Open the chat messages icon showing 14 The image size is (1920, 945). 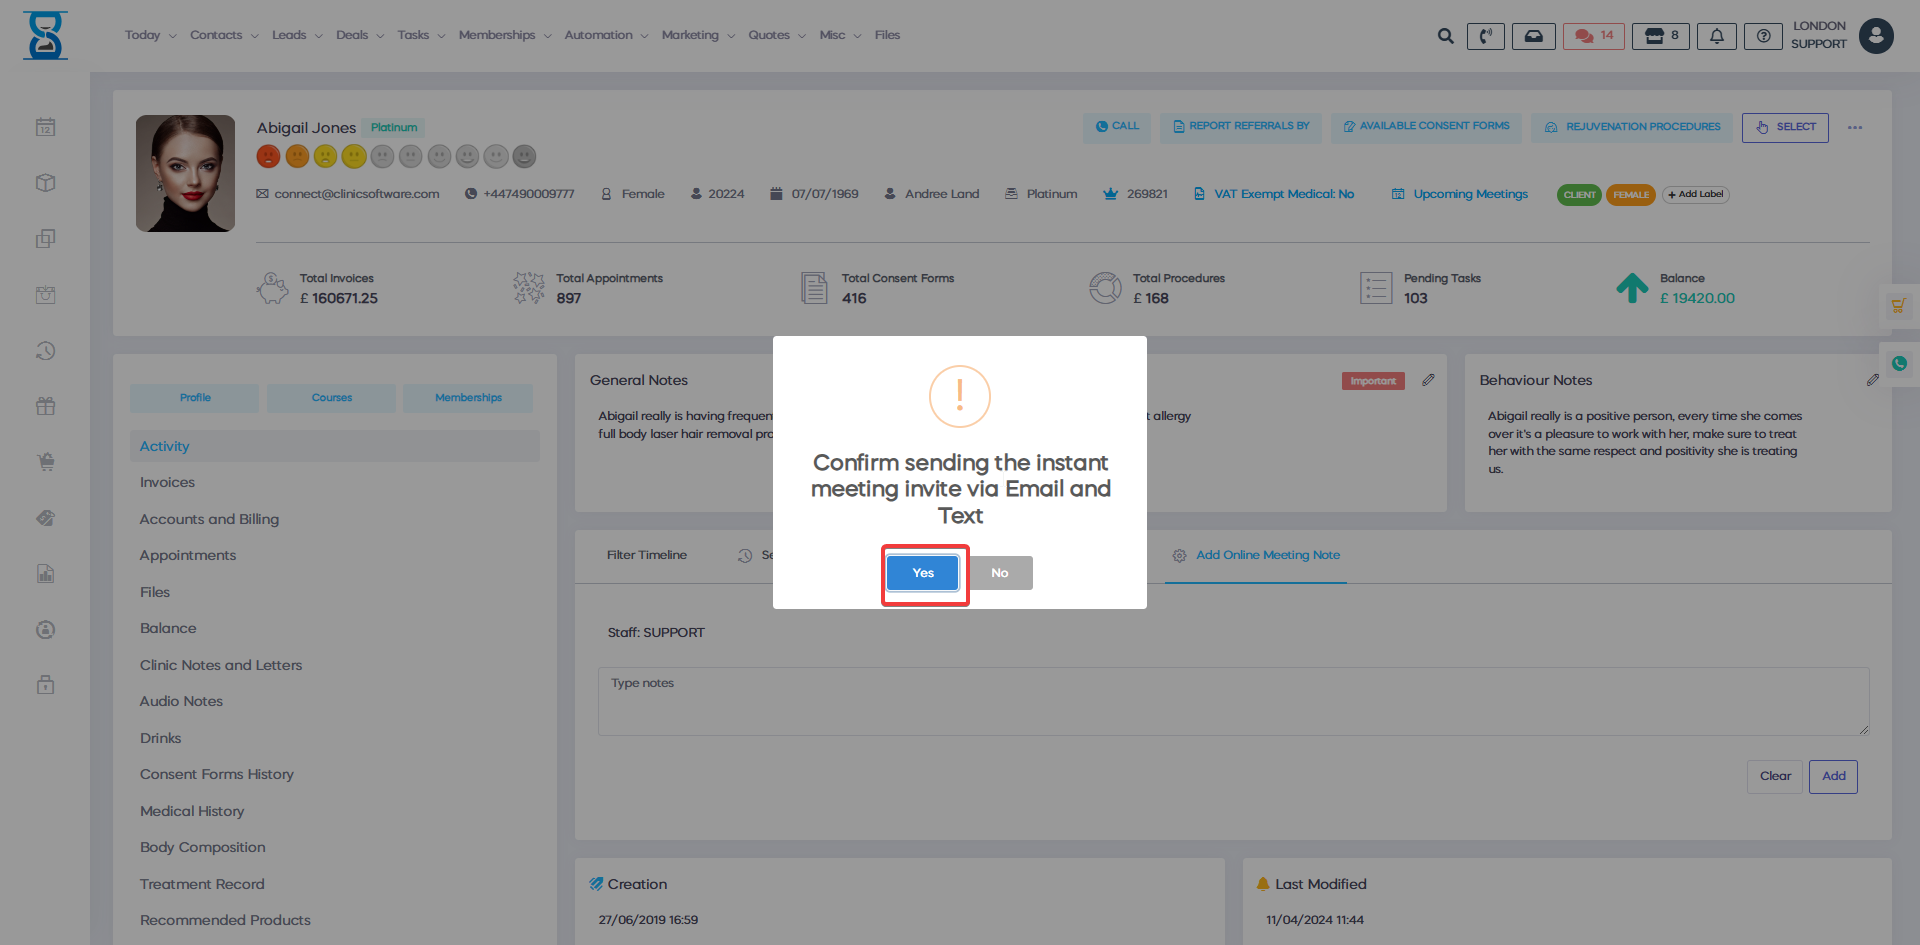tap(1593, 36)
